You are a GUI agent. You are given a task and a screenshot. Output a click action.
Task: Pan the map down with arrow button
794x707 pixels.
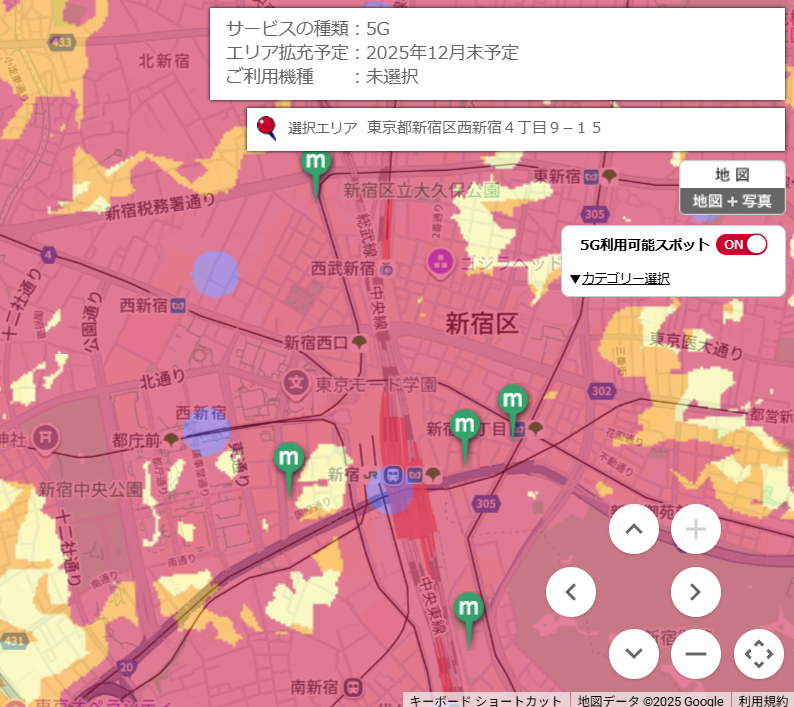pos(633,653)
